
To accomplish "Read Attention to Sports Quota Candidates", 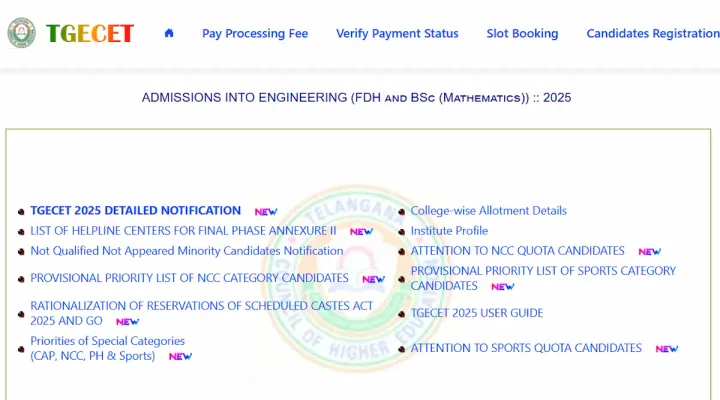I will click(x=526, y=348).
